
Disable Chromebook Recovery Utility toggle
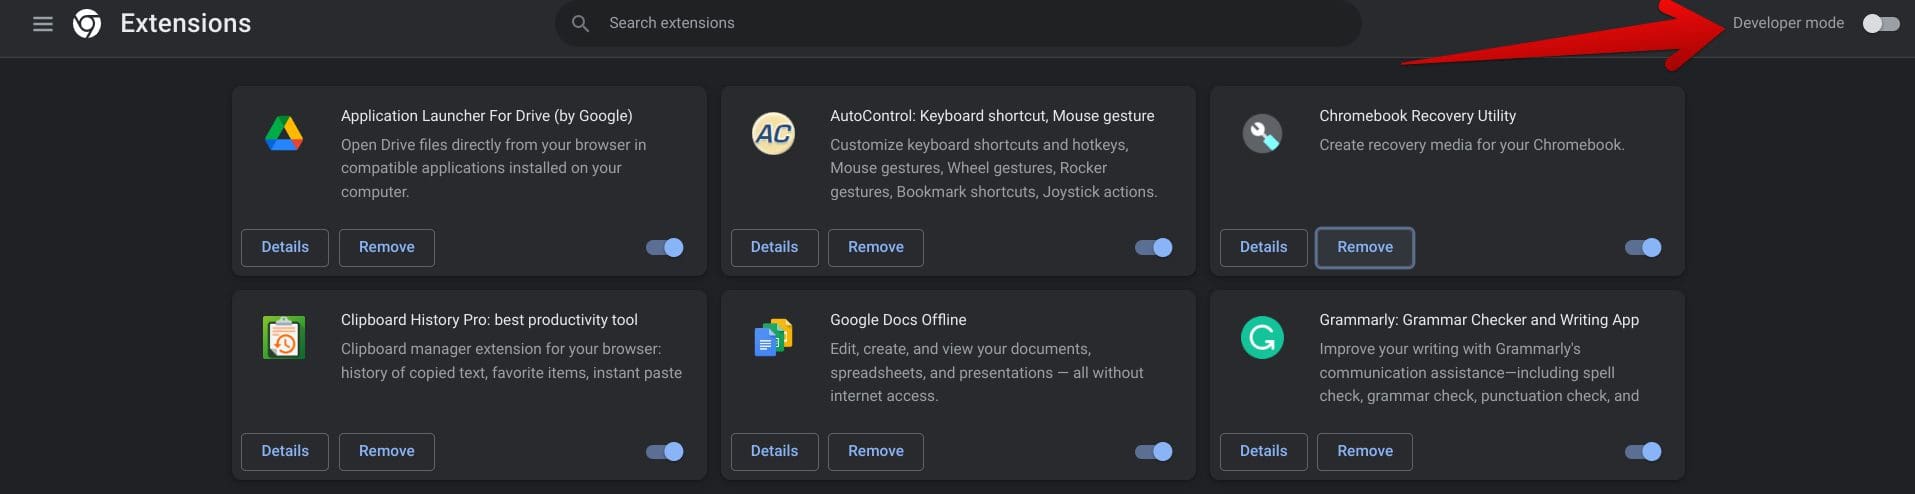click(1643, 247)
